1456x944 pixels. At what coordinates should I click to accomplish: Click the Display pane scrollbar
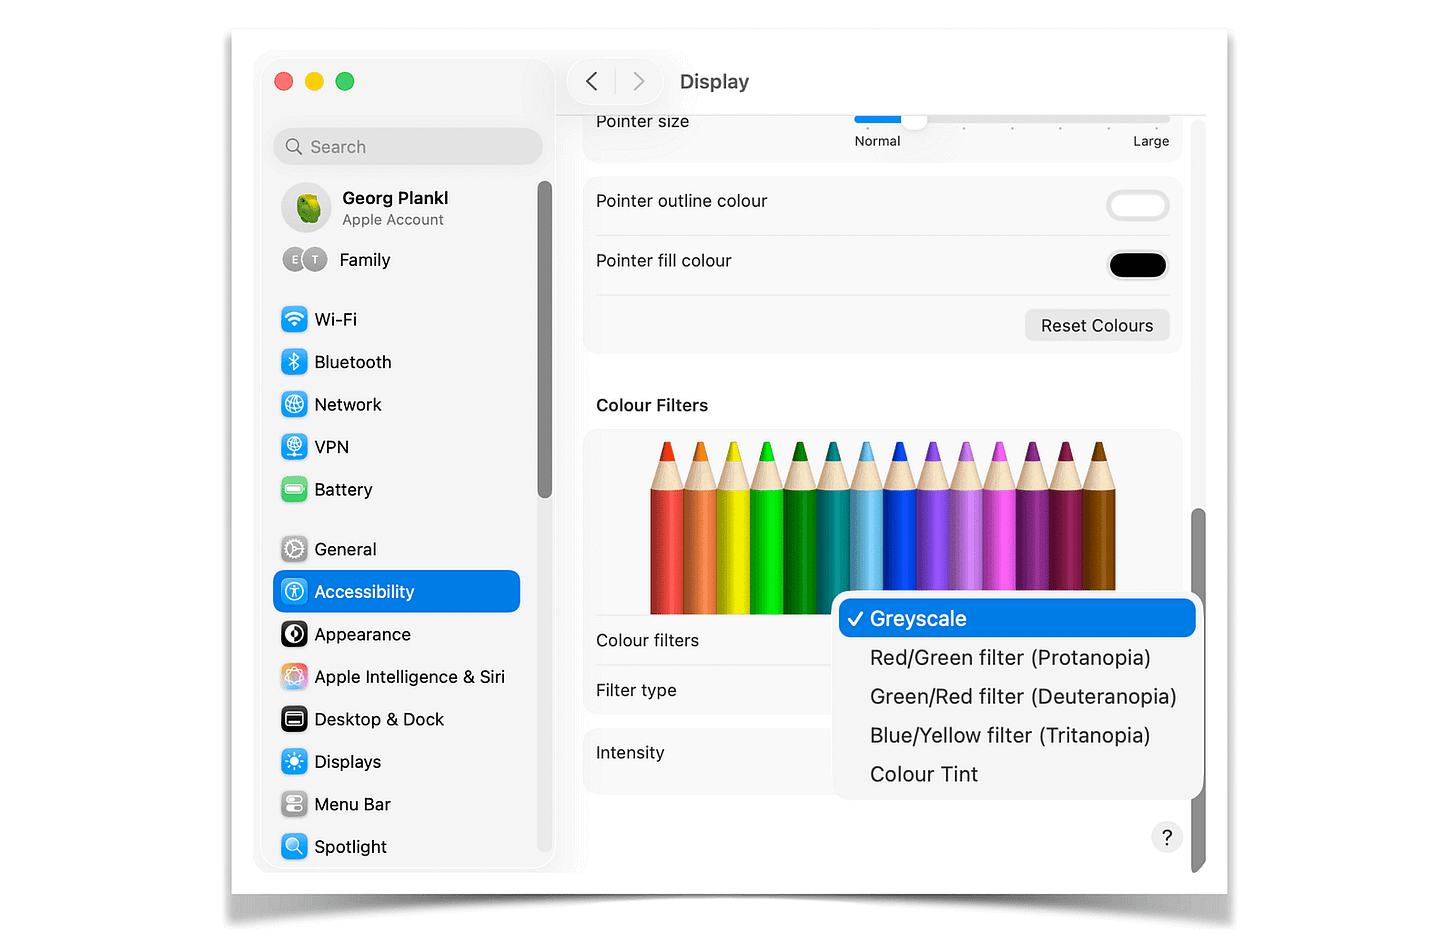tap(1198, 690)
